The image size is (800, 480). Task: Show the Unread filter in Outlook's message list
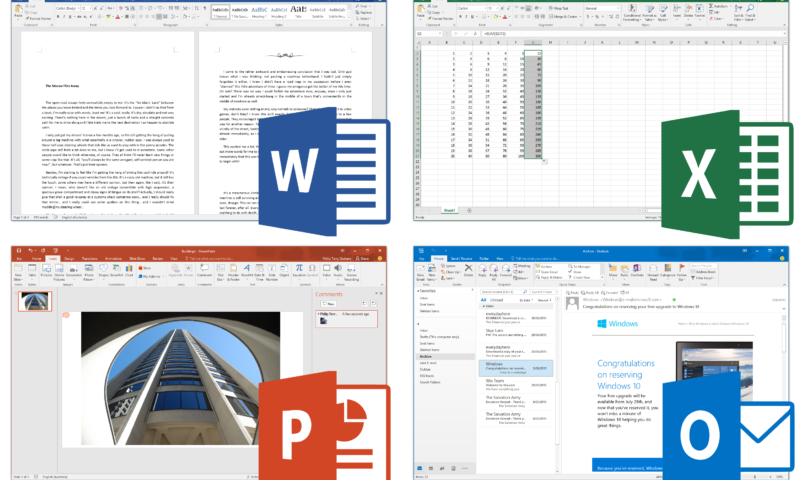pyautogui.click(x=496, y=300)
